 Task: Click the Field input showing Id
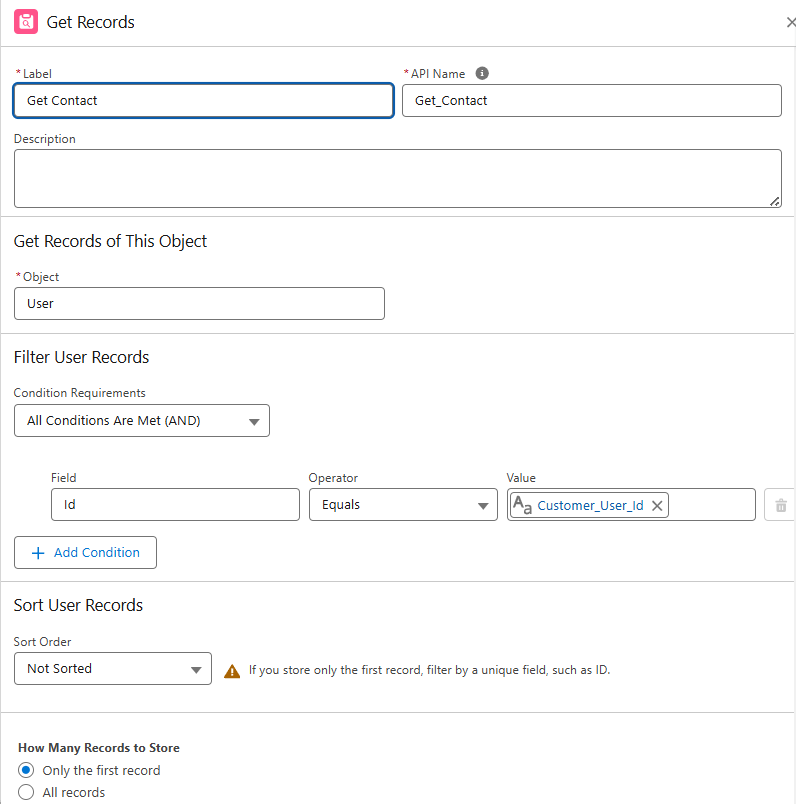175,504
